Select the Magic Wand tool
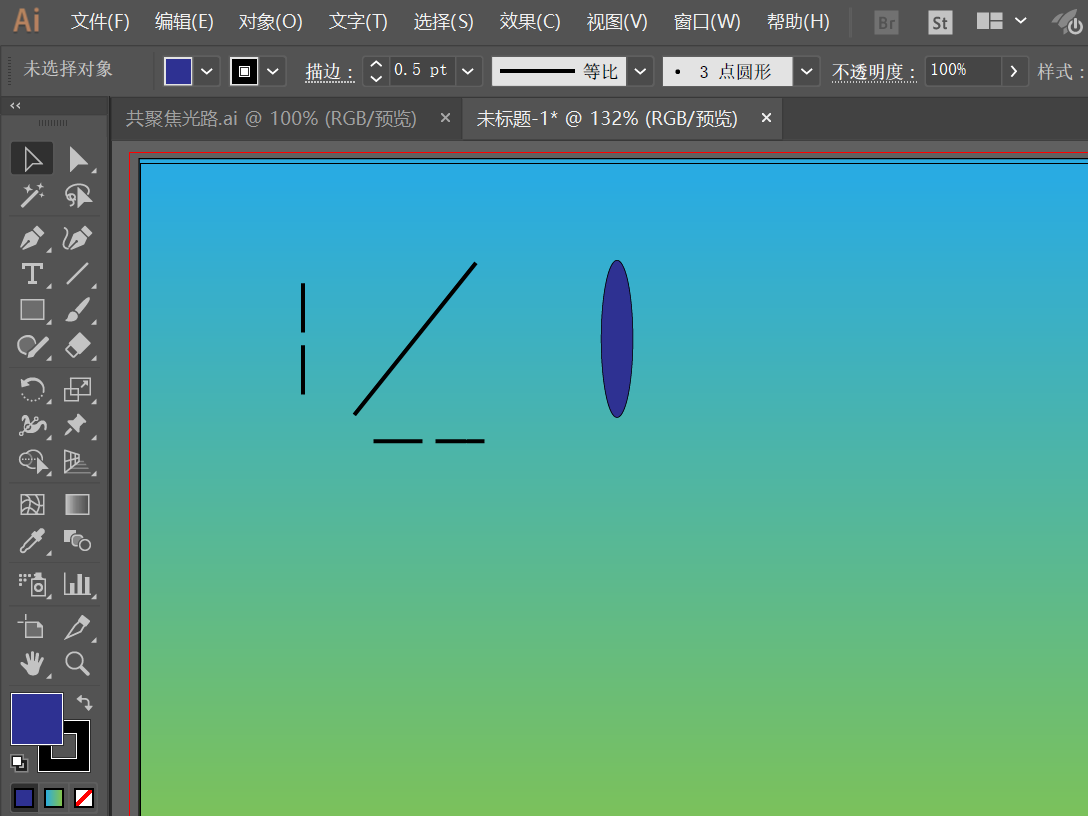This screenshot has width=1088, height=816. (x=32, y=196)
